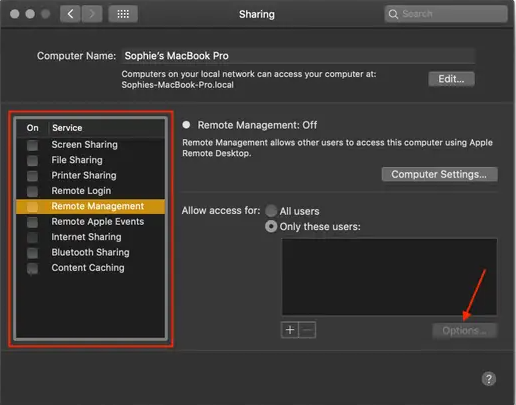Select Content Caching service row
The height and width of the screenshot is (405, 516).
[91, 268]
